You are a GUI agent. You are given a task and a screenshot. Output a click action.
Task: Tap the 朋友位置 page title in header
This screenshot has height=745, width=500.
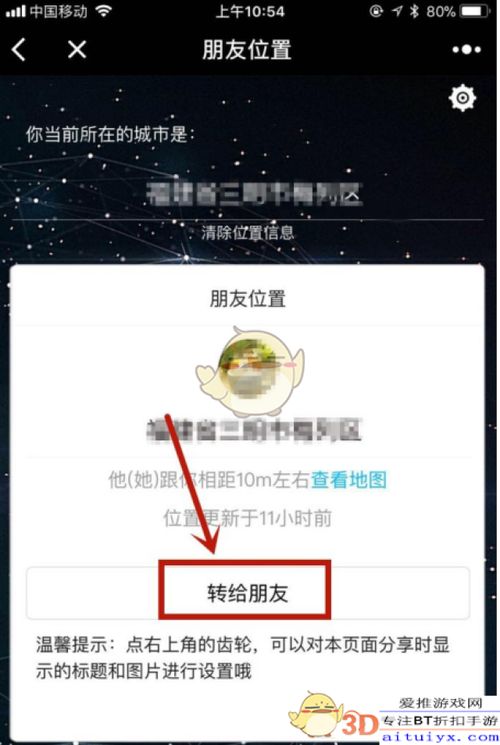(x=247, y=49)
